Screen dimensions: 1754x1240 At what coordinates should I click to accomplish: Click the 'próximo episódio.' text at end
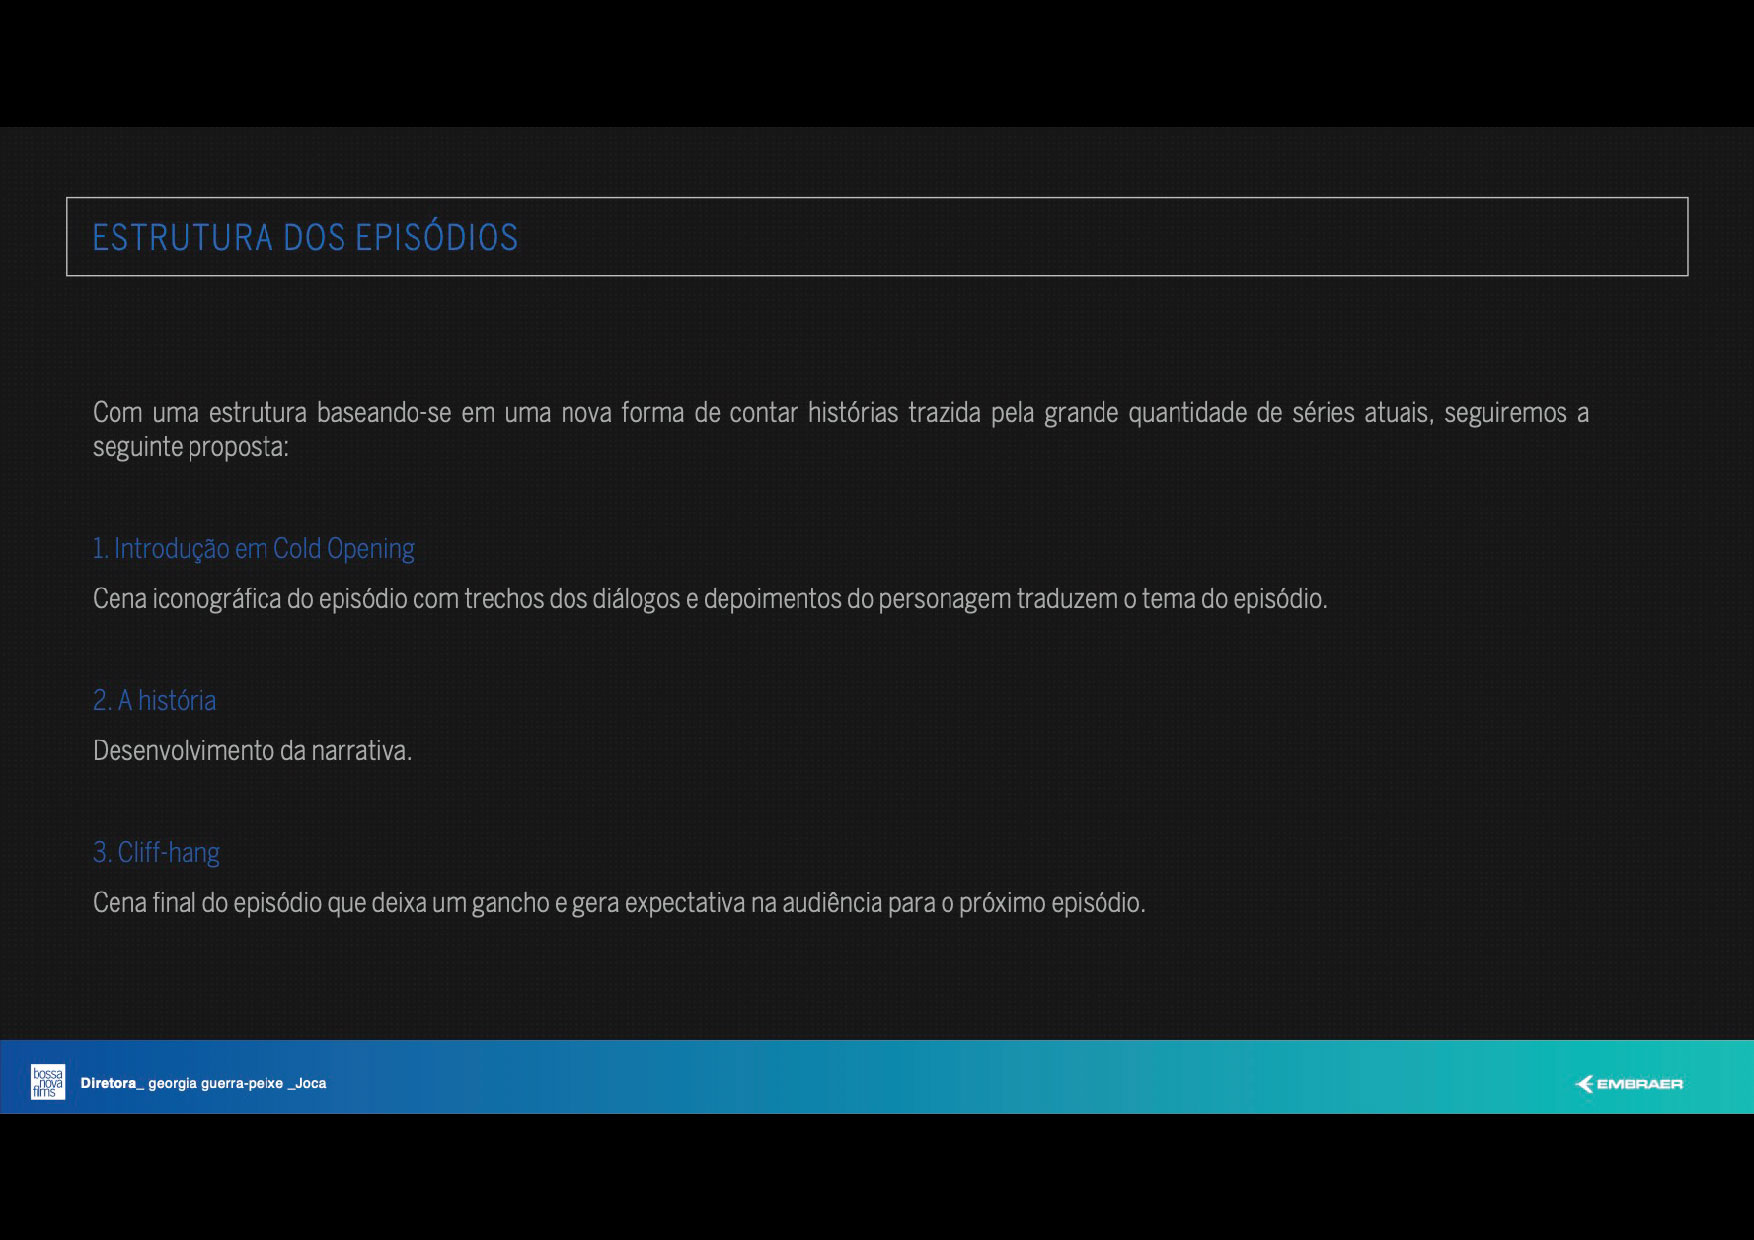1052,903
